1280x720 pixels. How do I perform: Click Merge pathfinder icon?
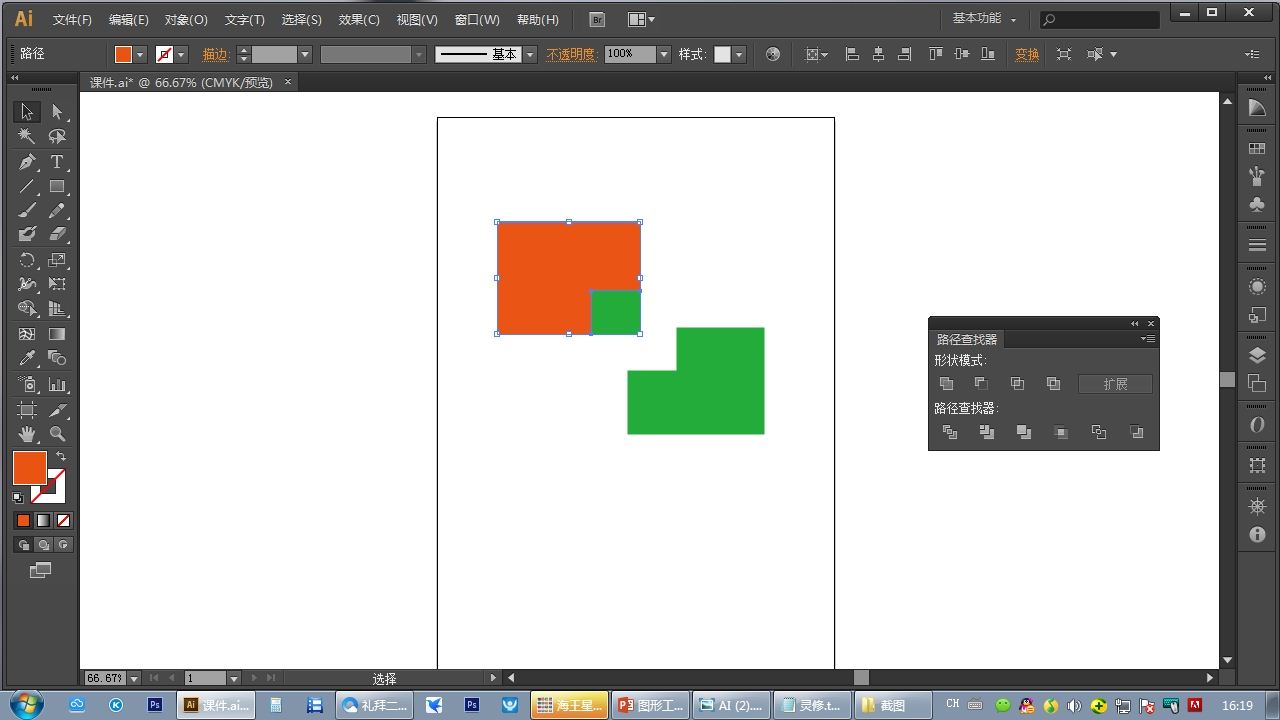coord(1024,432)
